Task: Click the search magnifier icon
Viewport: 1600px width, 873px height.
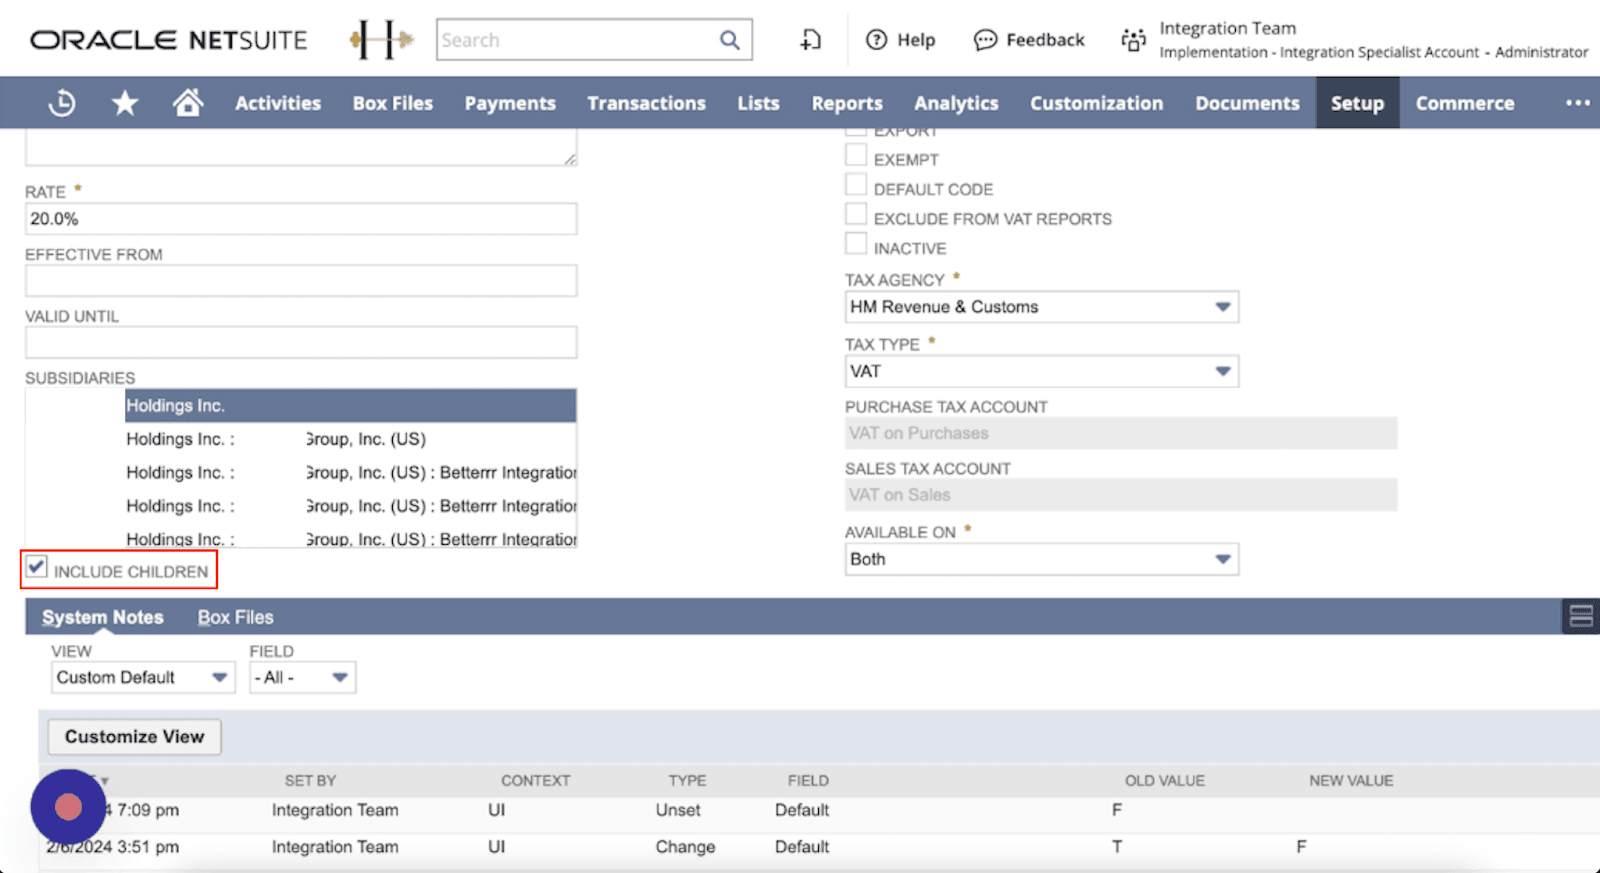Action: tap(730, 40)
